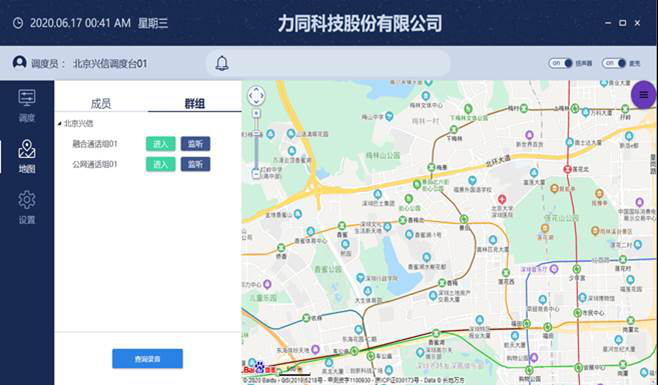Collapse the 北京兴信 tree node

(x=60, y=123)
